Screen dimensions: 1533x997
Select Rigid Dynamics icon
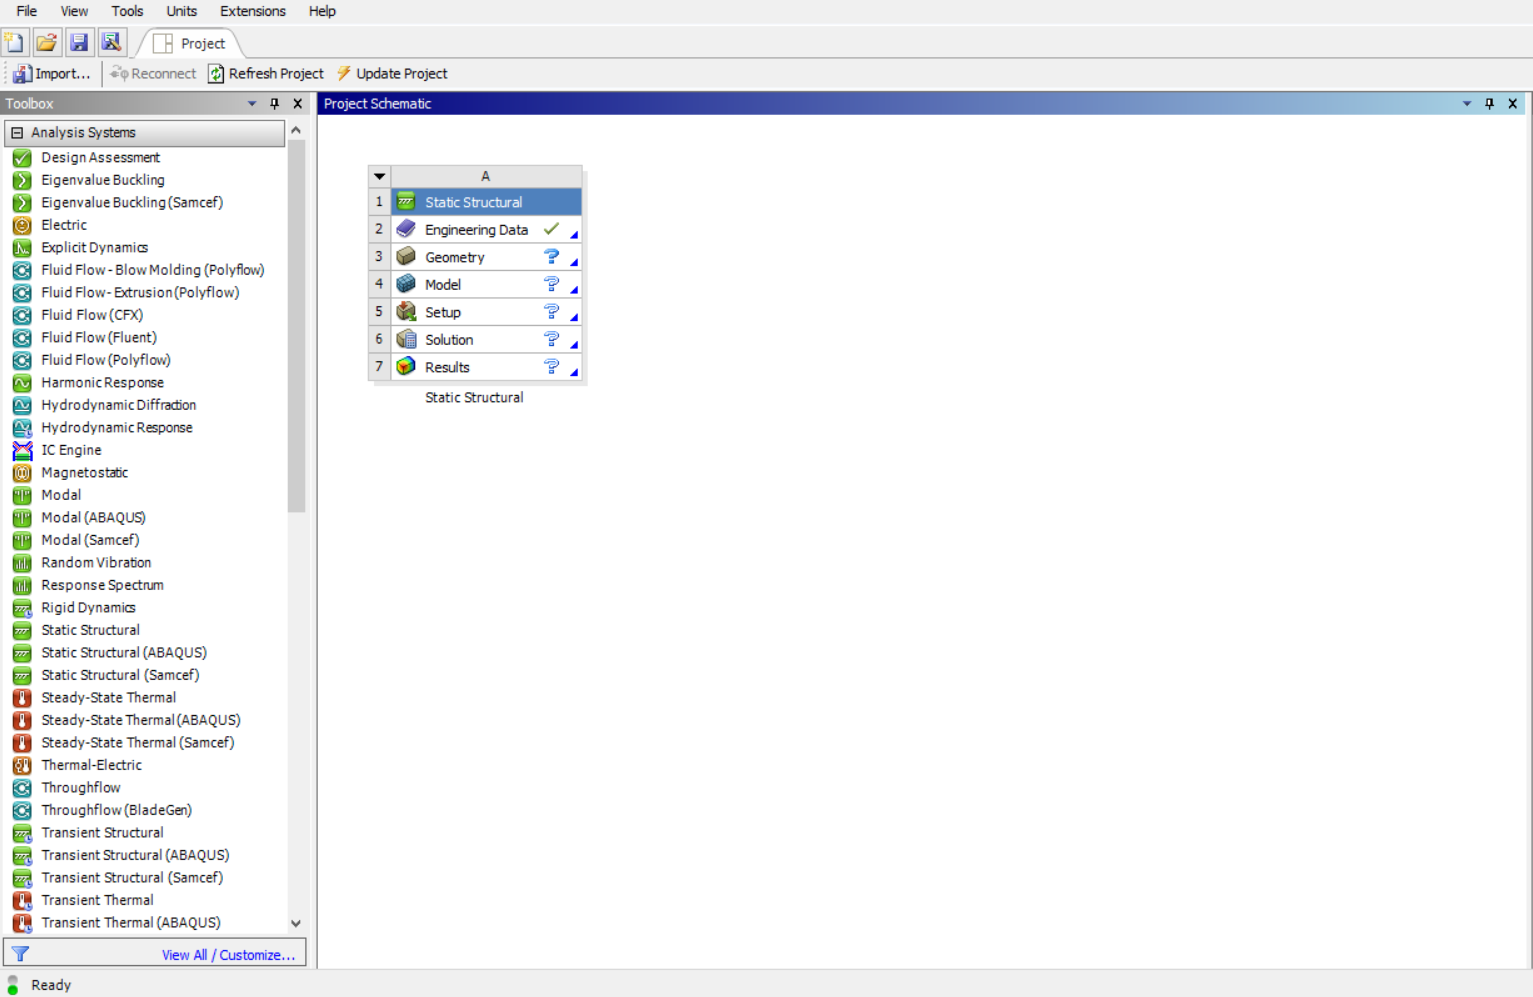[22, 608]
